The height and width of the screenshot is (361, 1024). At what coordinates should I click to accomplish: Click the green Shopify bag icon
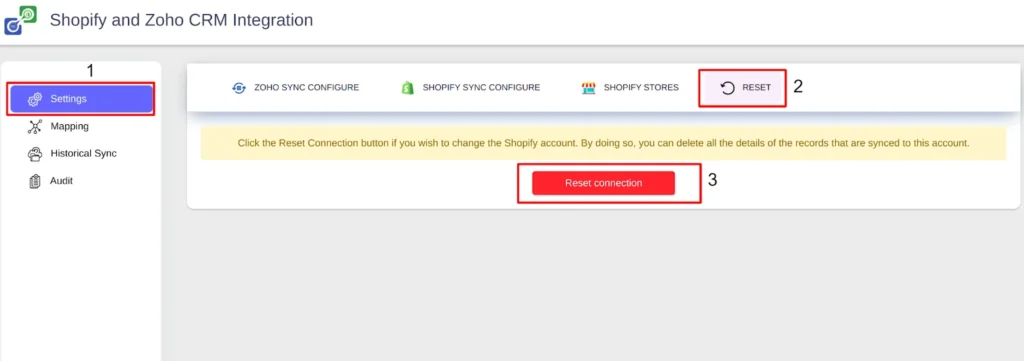[x=408, y=87]
